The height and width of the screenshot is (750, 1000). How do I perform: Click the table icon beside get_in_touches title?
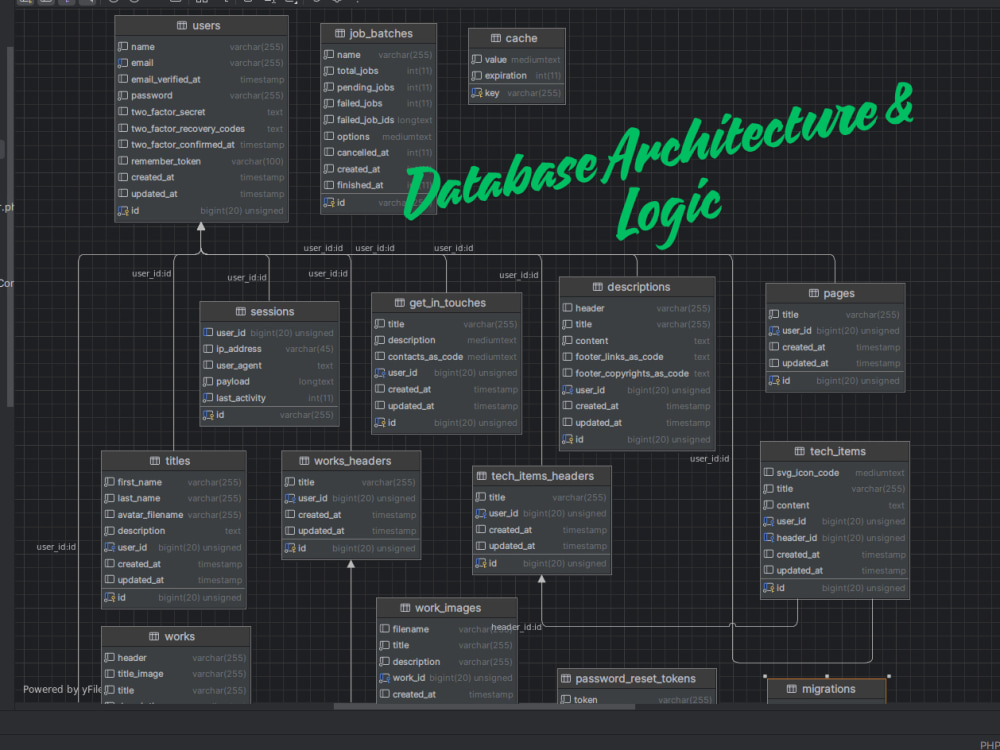[x=400, y=302]
